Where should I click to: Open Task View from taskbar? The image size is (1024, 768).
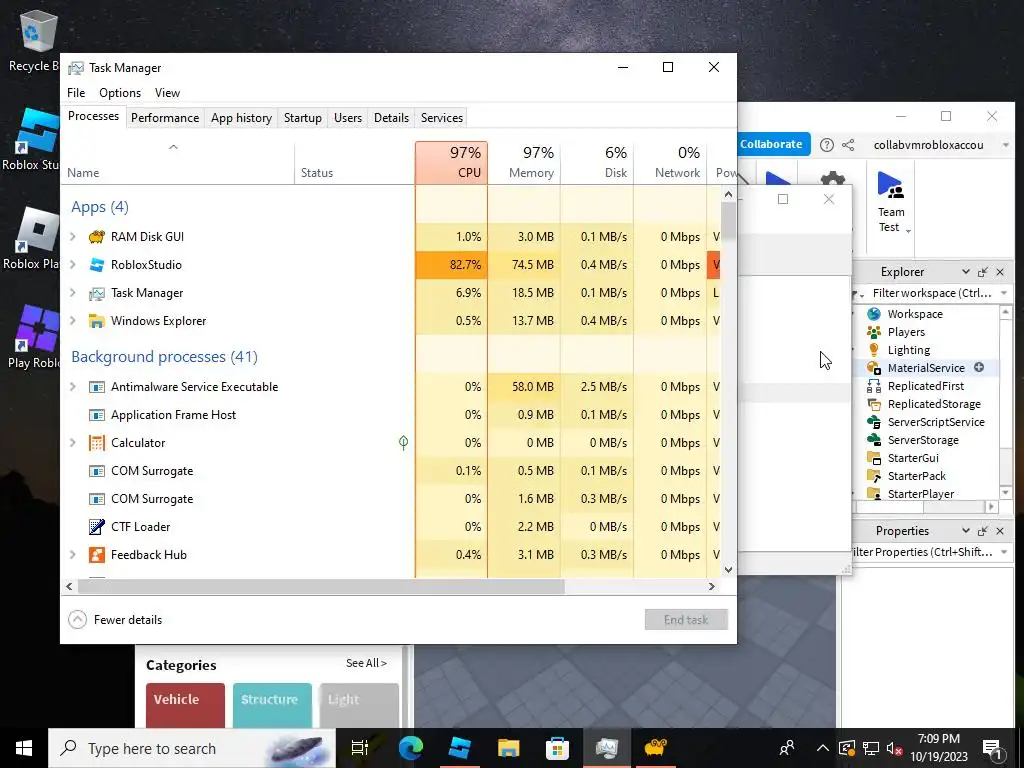(360, 748)
